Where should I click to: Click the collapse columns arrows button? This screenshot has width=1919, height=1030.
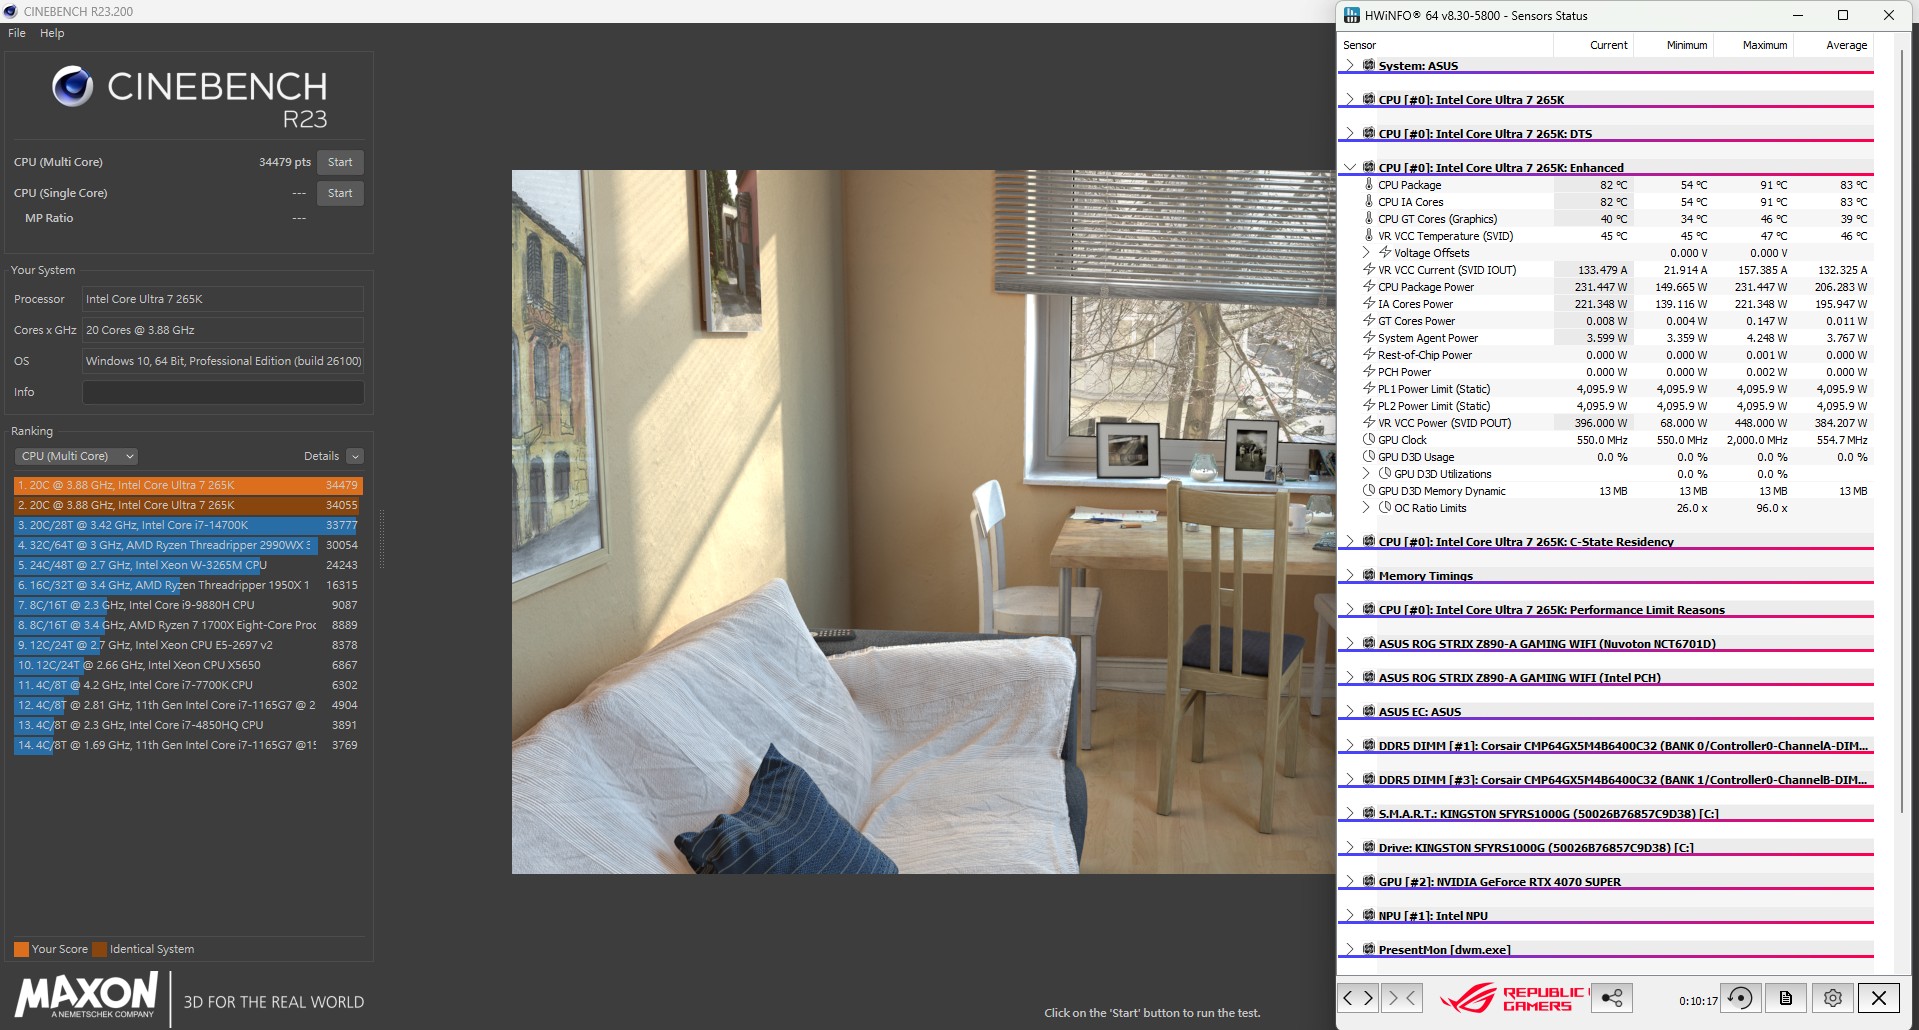tap(1402, 998)
